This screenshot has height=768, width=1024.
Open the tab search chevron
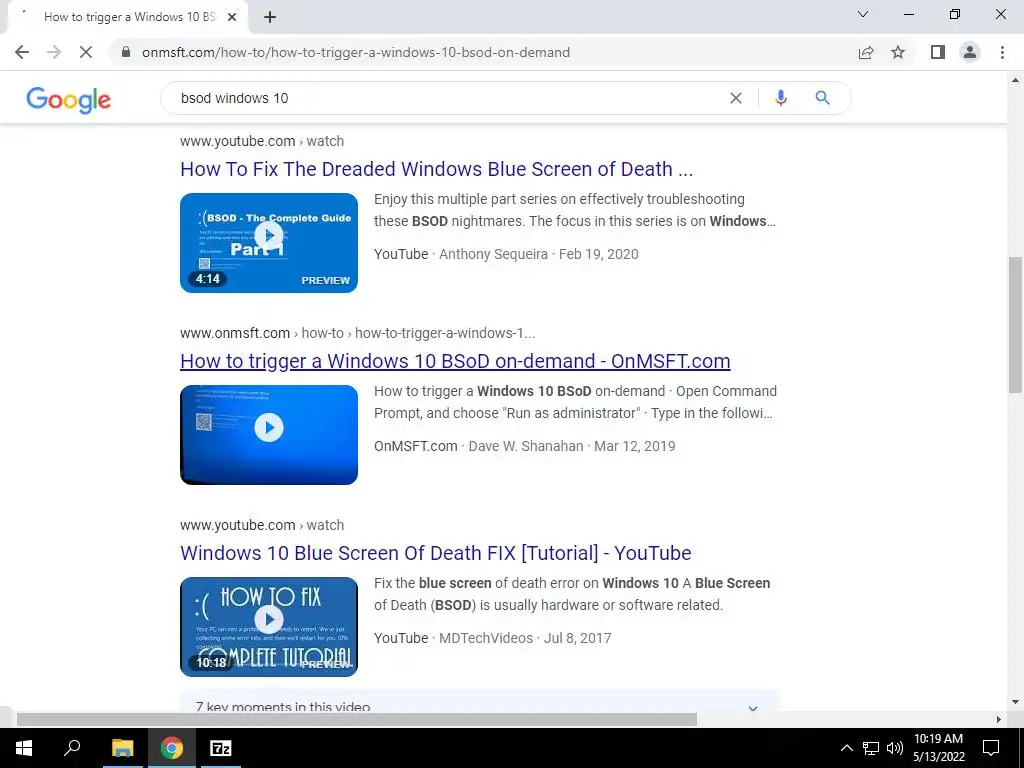(x=863, y=14)
